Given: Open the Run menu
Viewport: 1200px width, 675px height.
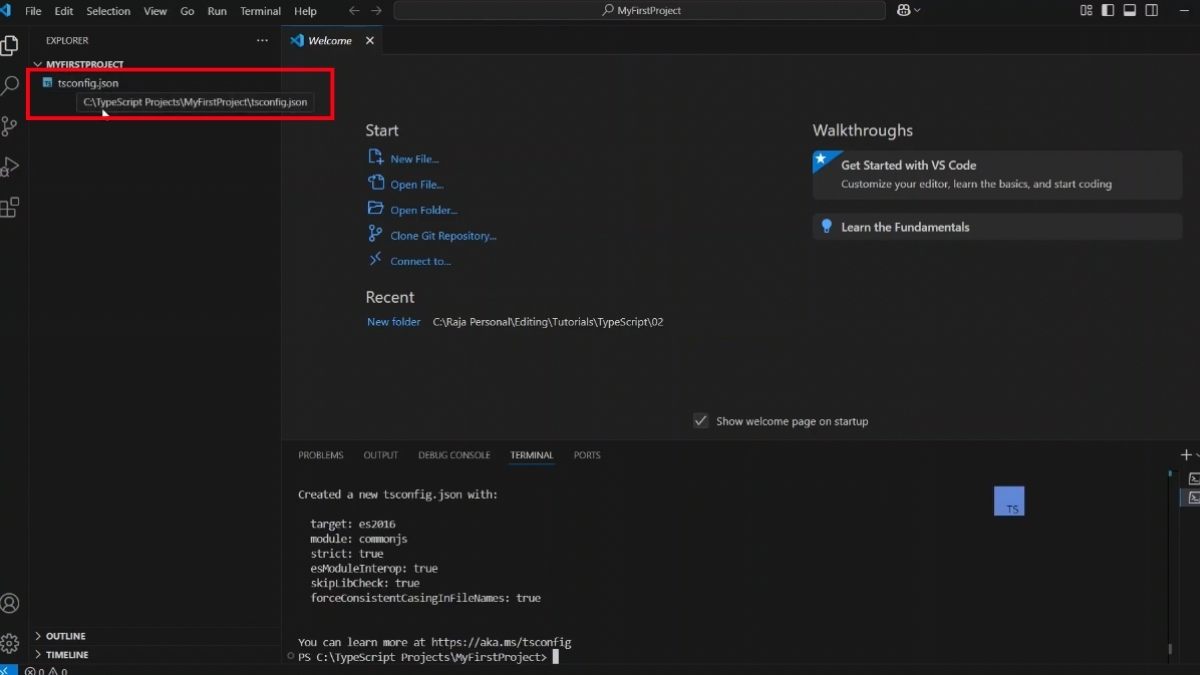Looking at the screenshot, I should (217, 11).
